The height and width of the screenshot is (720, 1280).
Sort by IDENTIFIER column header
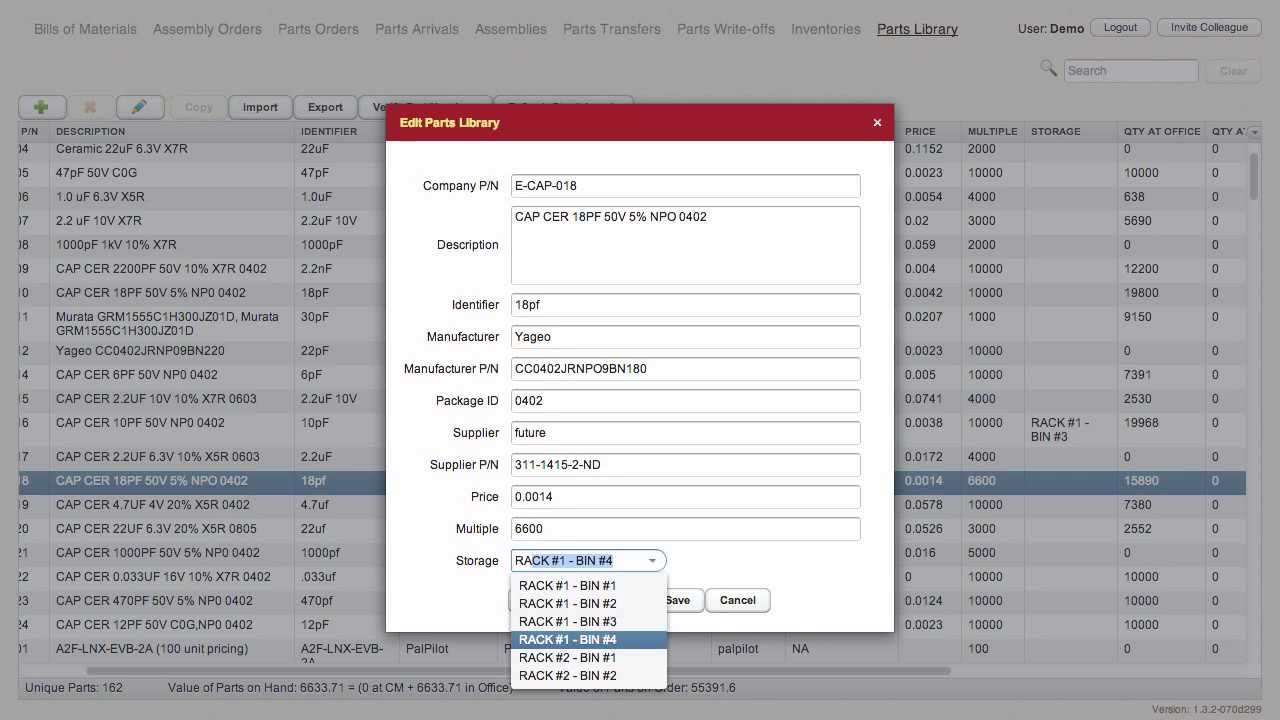coord(341,132)
